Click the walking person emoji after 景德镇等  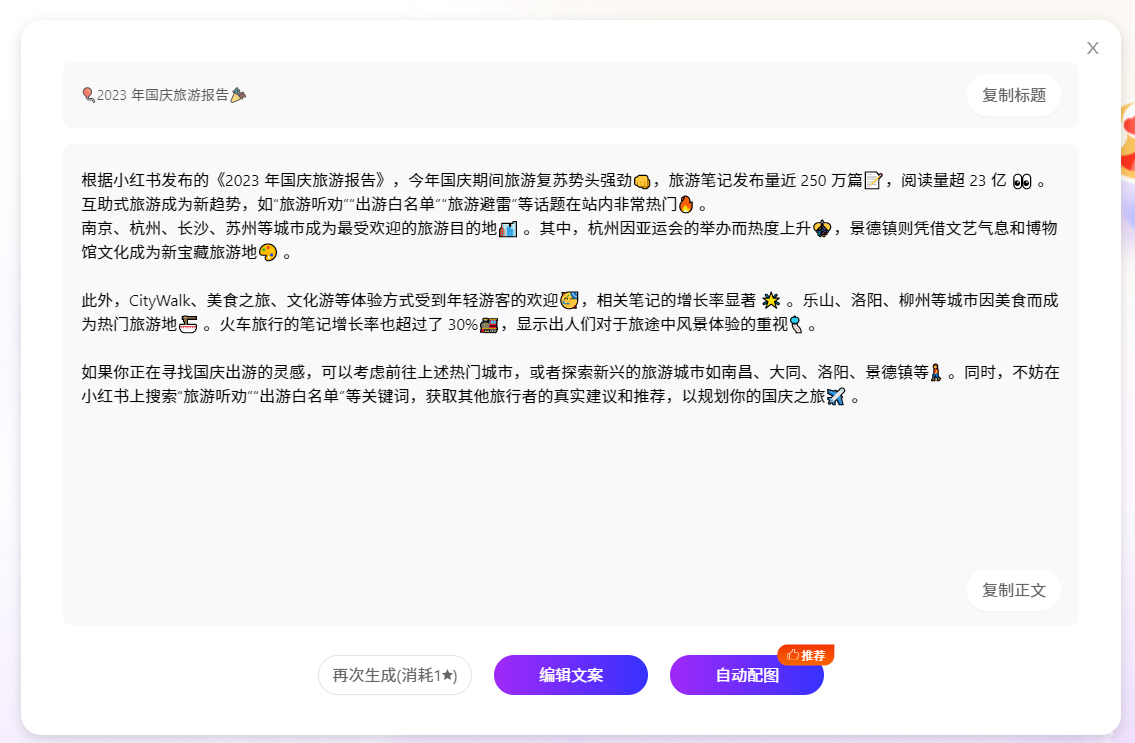pos(937,373)
